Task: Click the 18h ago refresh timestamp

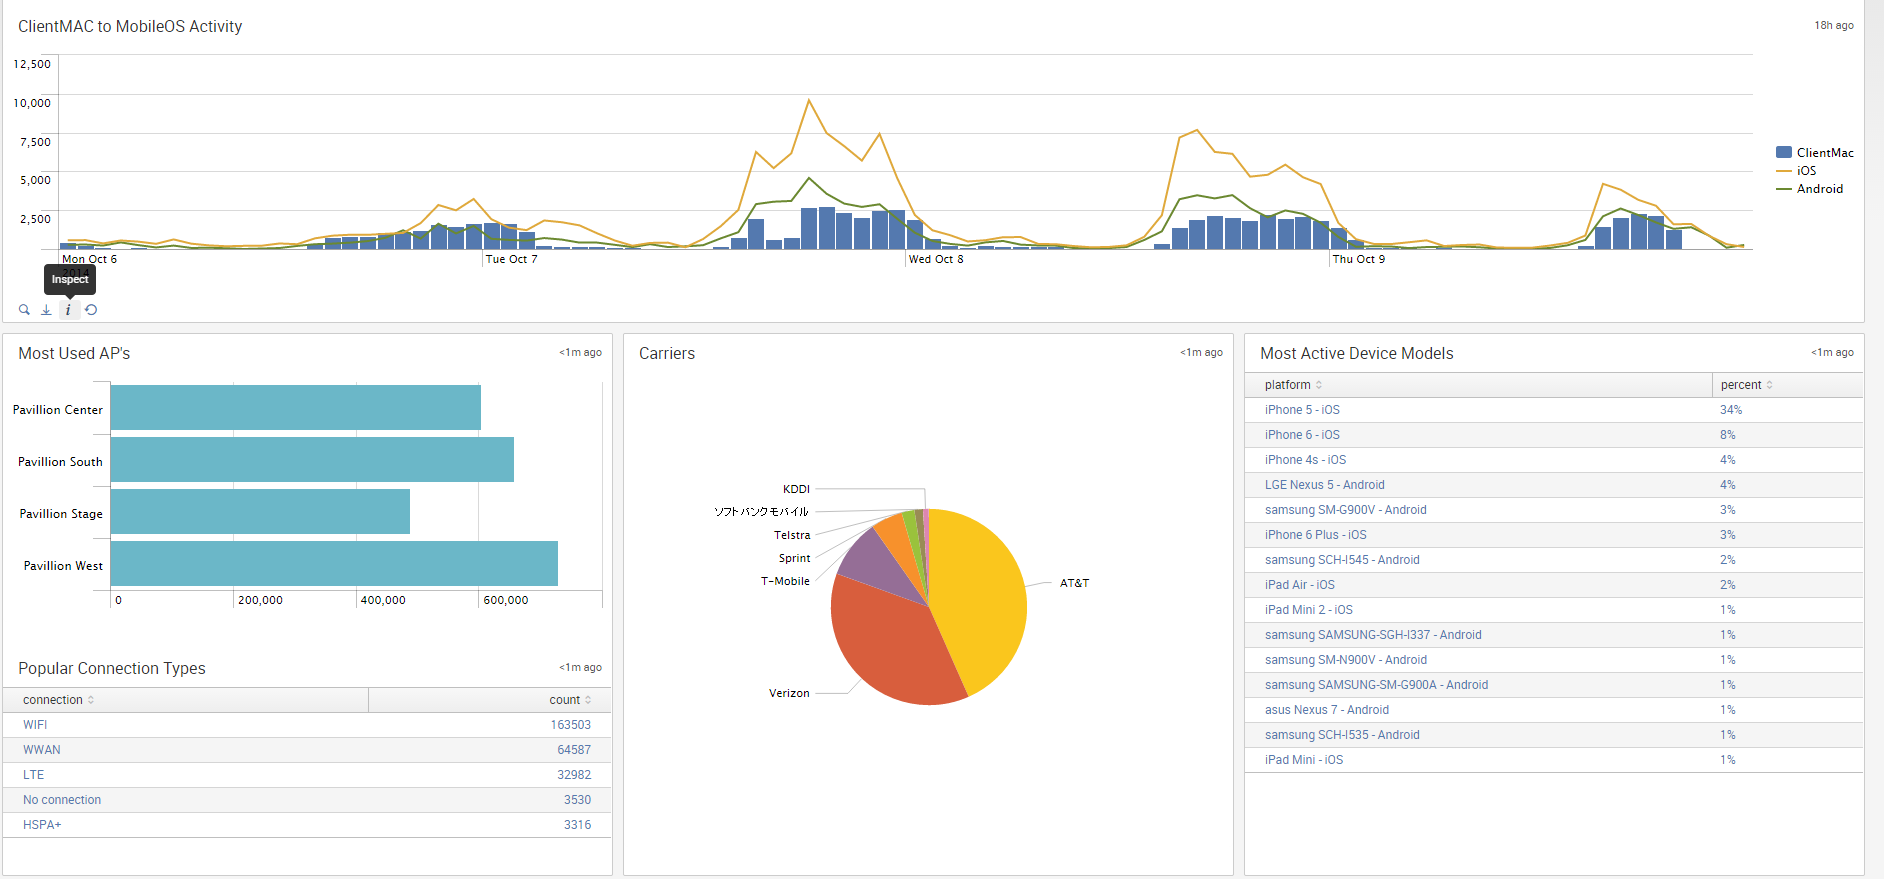Action: tap(1834, 26)
